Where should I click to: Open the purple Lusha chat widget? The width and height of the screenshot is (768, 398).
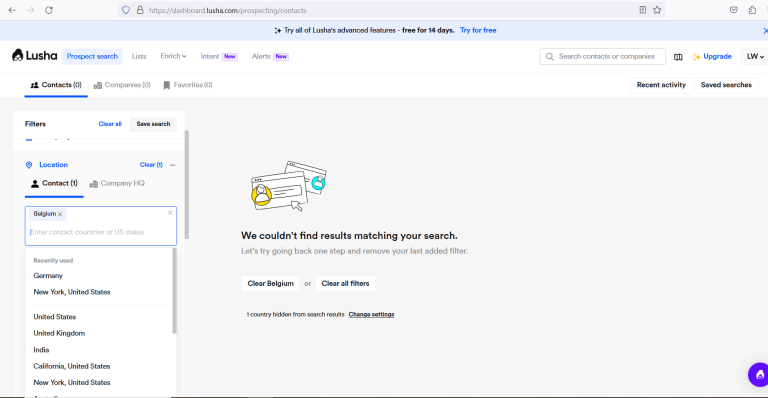click(758, 375)
